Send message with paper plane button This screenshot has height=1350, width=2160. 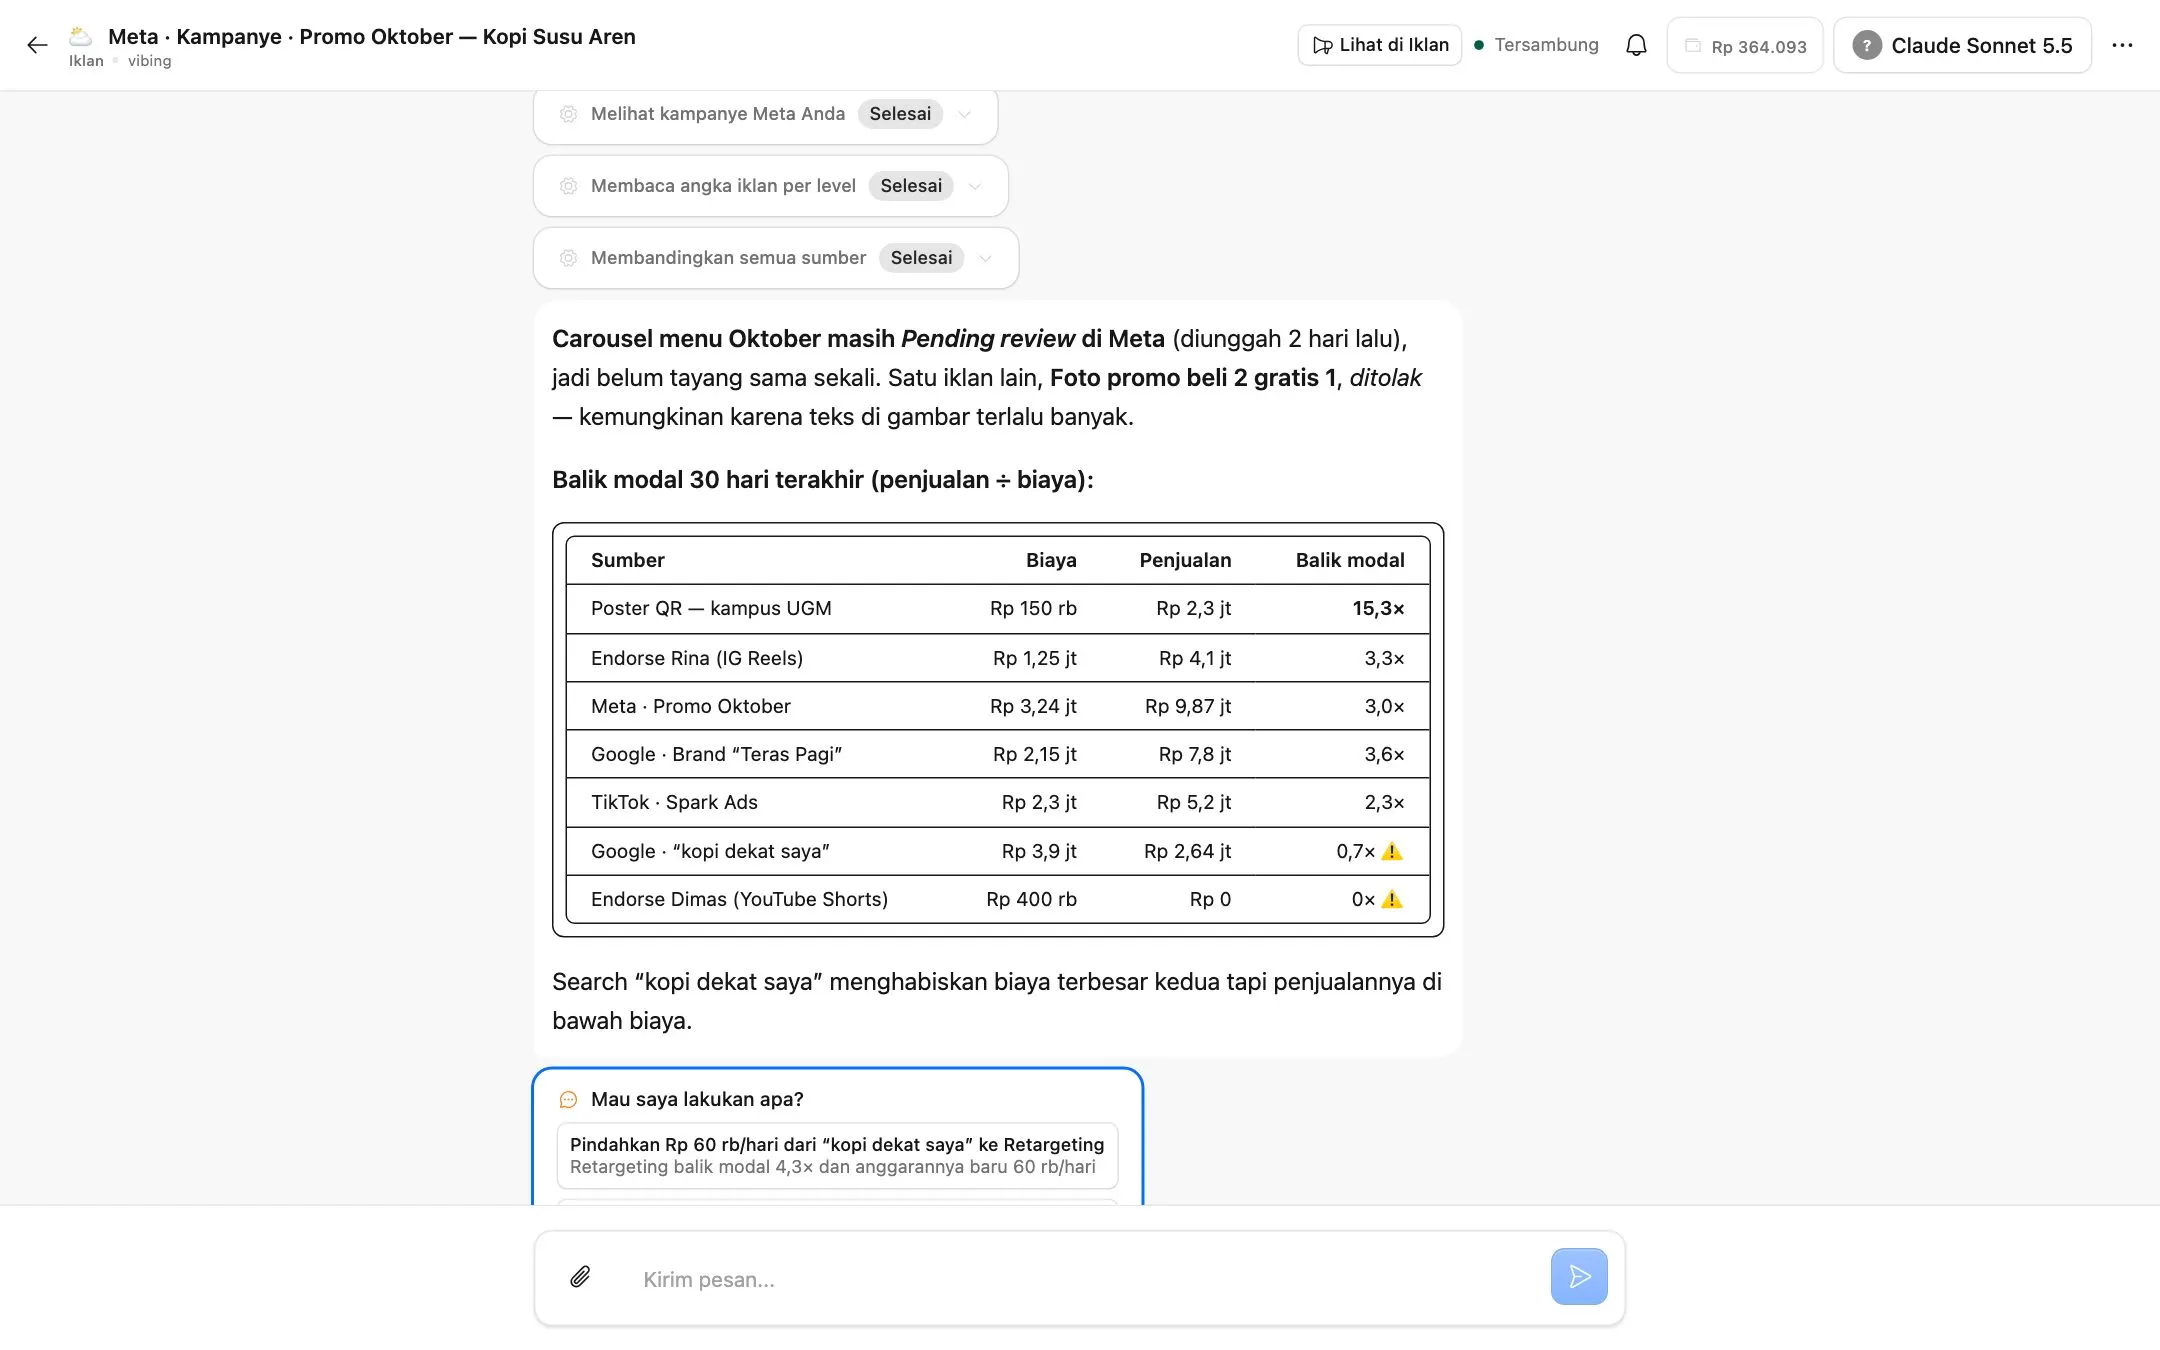pos(1579,1276)
